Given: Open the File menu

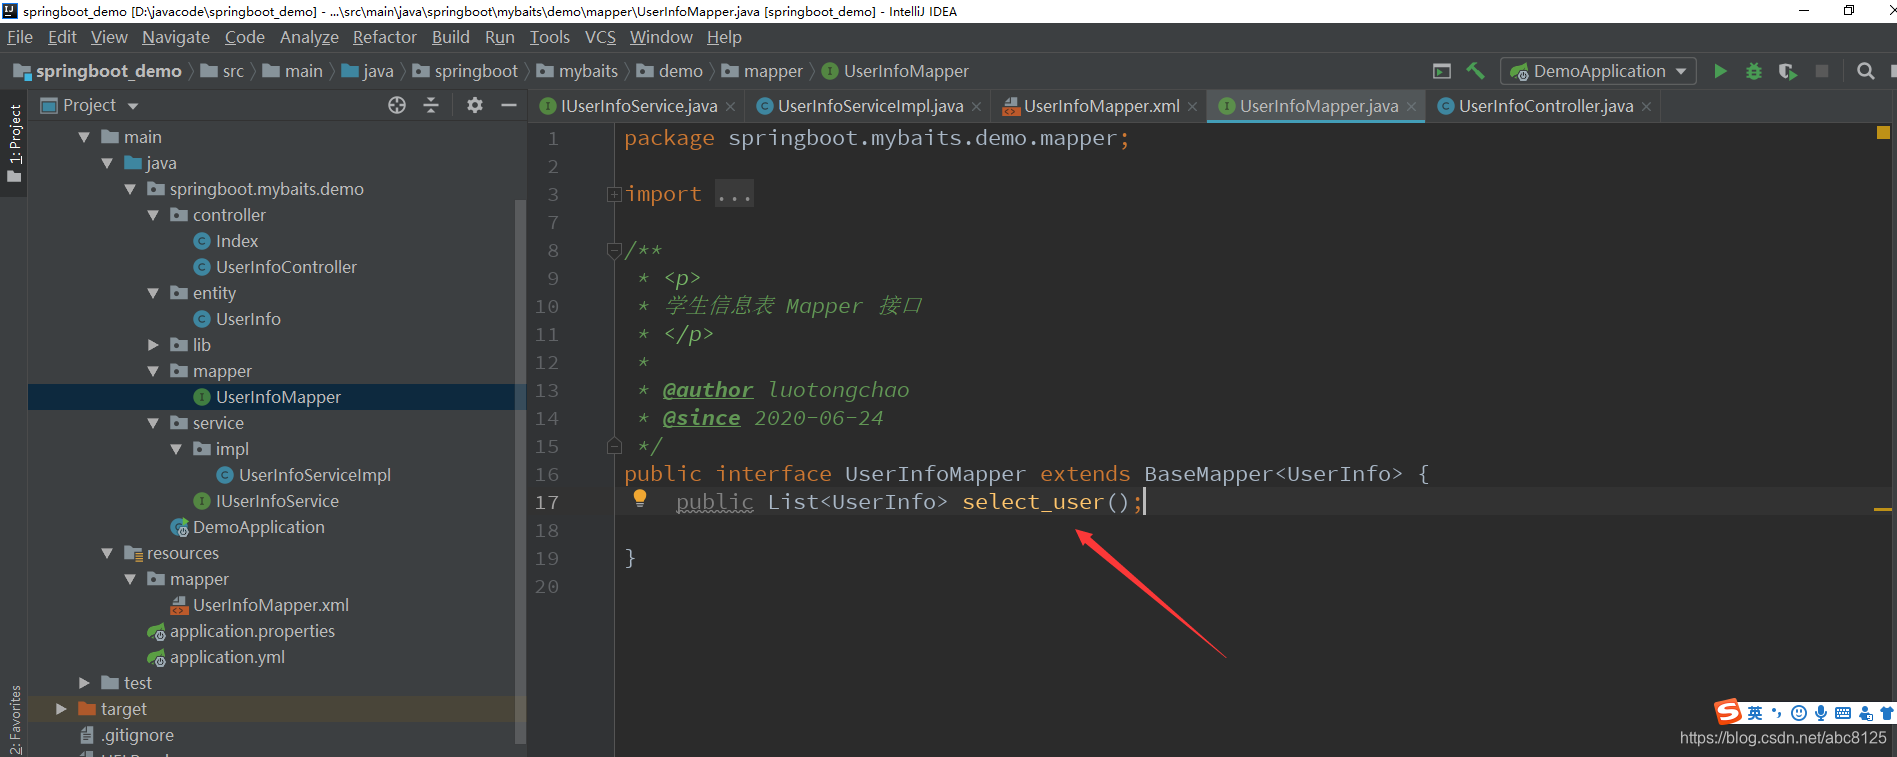Looking at the screenshot, I should tap(20, 37).
